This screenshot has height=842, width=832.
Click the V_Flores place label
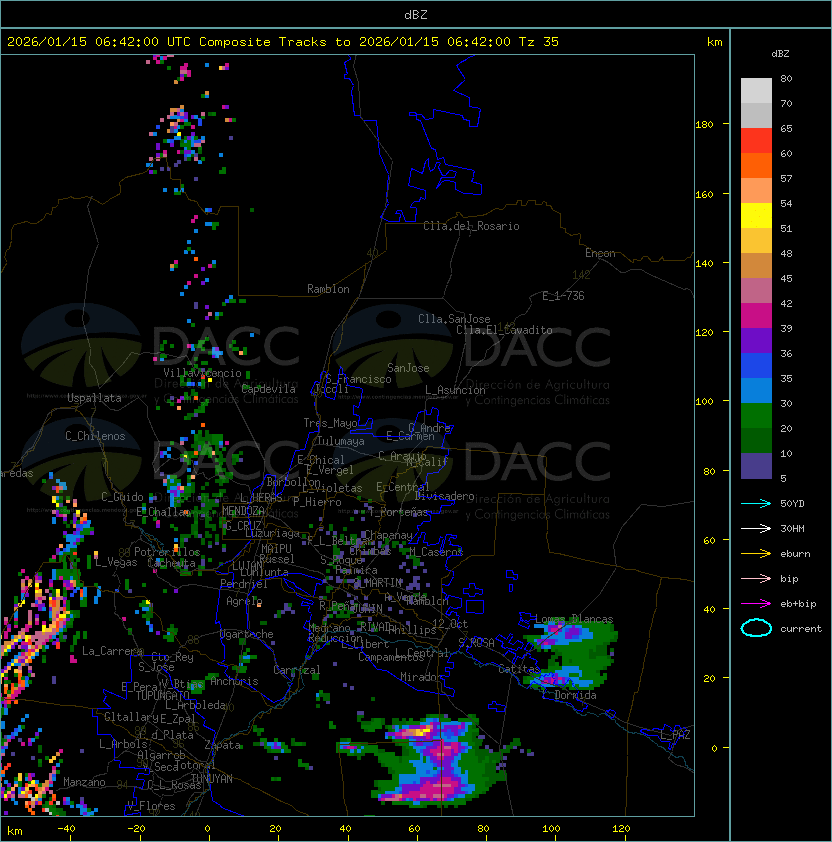[x=151, y=806]
